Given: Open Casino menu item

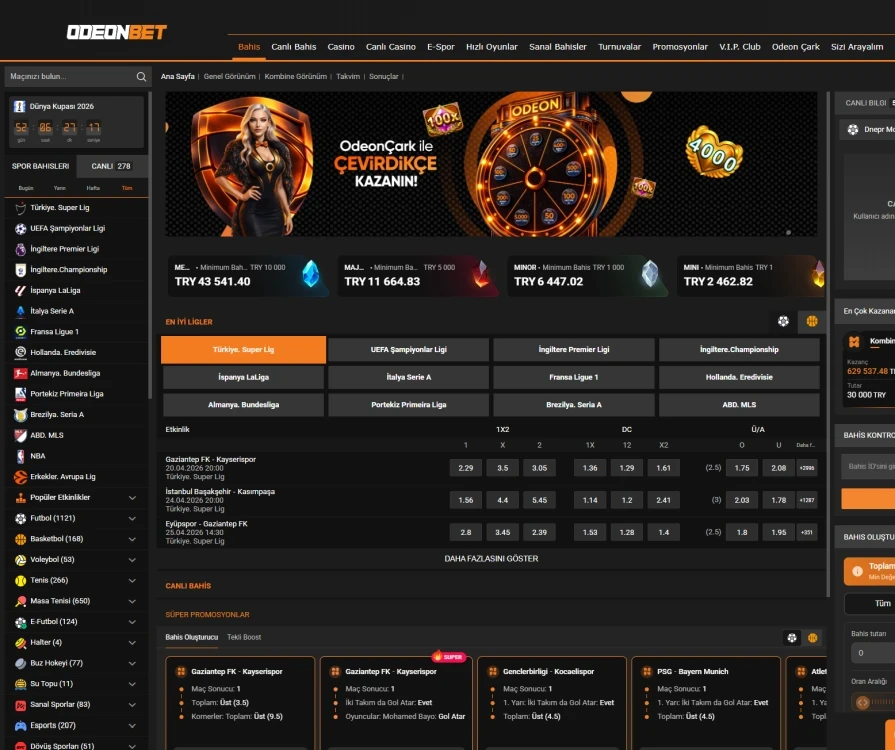Looking at the screenshot, I should coord(341,47).
